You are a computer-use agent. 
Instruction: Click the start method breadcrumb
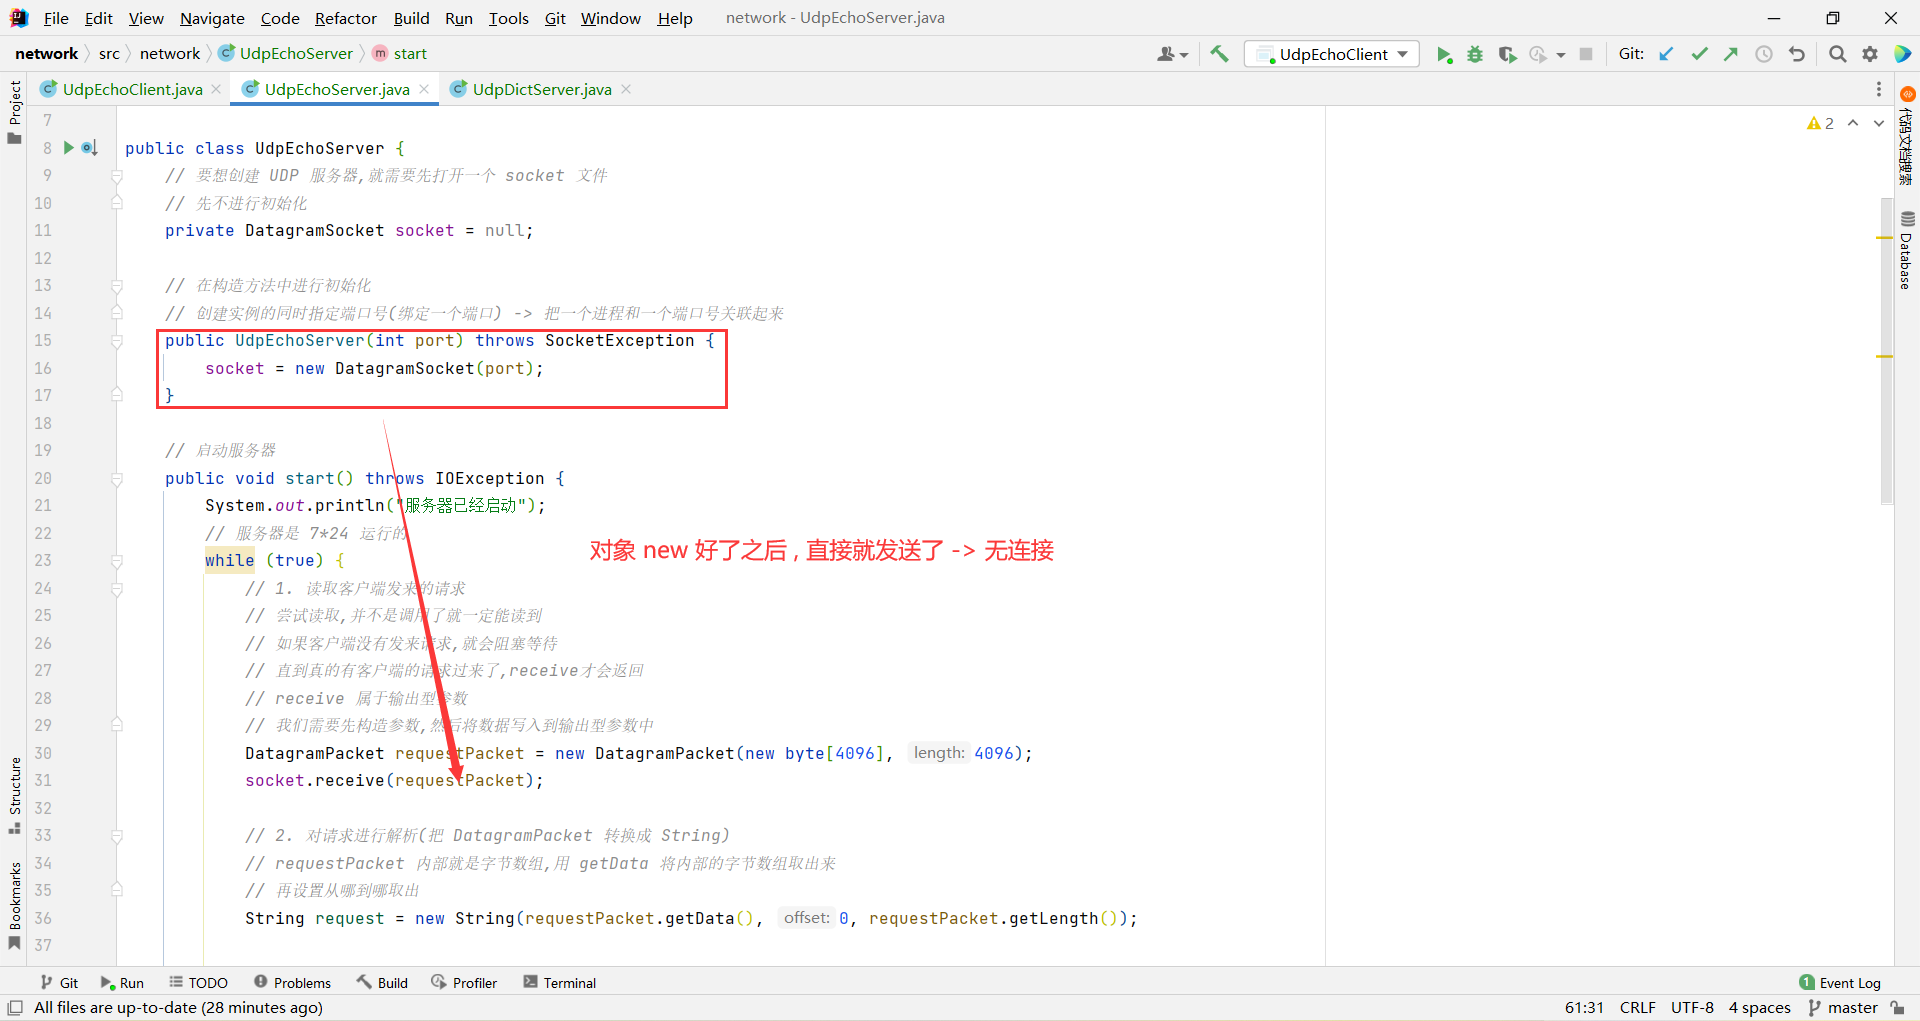[400, 54]
